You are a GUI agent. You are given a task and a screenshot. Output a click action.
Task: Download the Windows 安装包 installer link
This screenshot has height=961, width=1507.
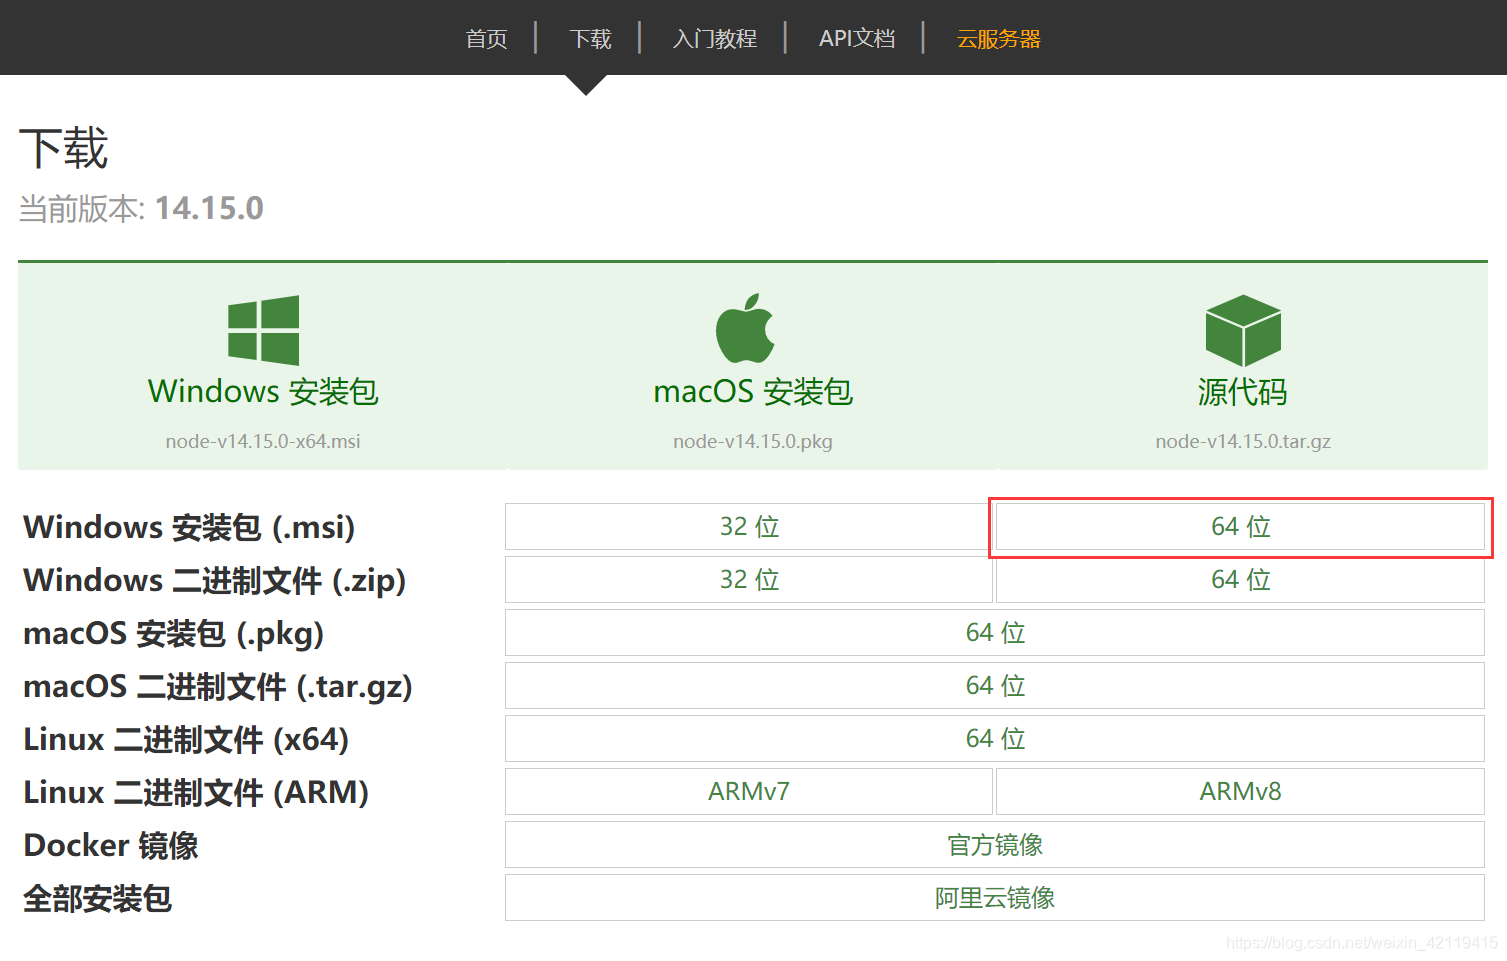pyautogui.click(x=263, y=391)
